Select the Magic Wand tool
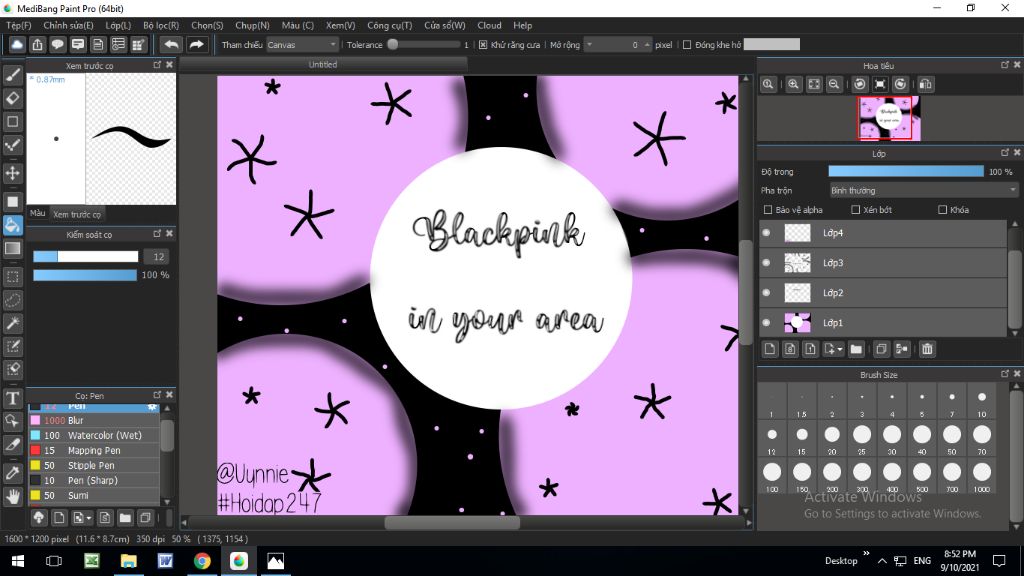 click(12, 323)
